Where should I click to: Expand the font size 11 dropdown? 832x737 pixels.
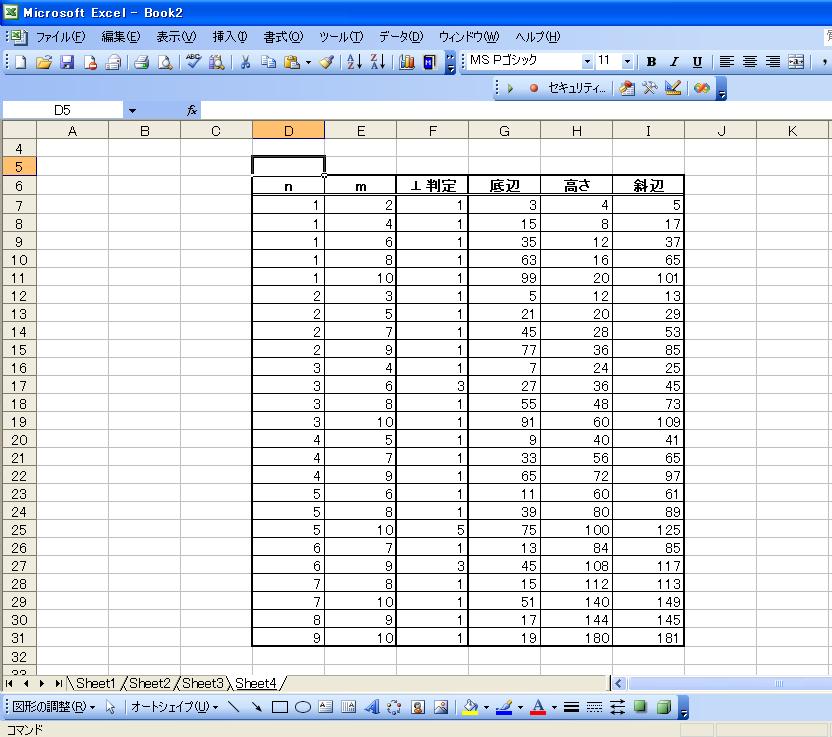pos(627,62)
